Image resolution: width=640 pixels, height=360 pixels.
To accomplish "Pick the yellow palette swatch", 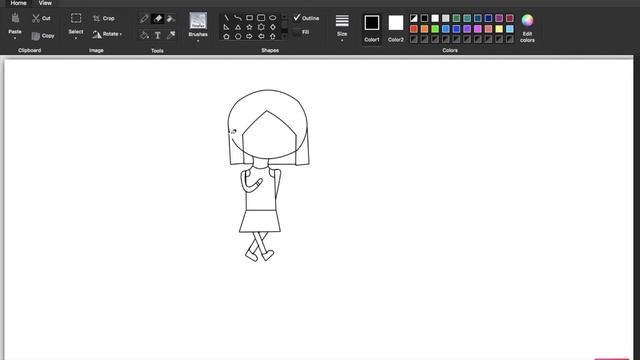I will pyautogui.click(x=499, y=29).
